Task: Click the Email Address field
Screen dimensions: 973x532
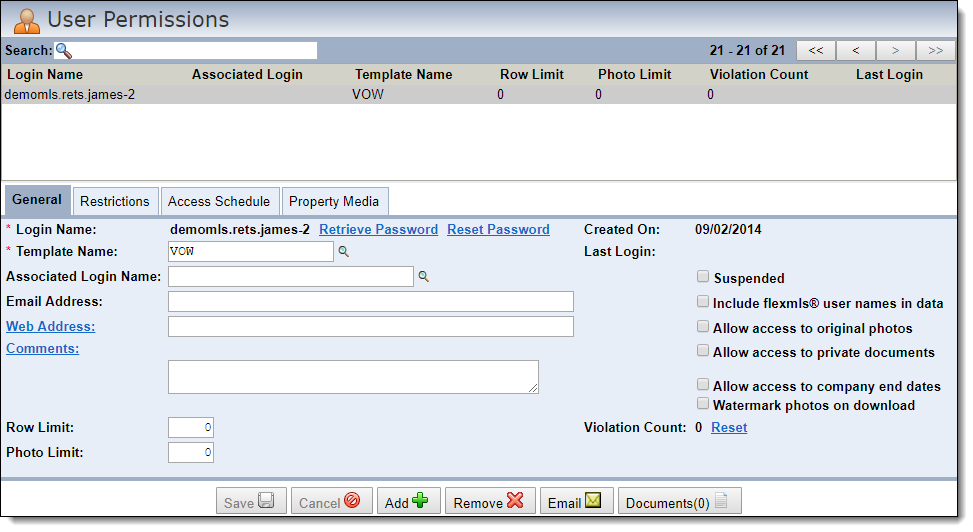Action: pos(370,302)
